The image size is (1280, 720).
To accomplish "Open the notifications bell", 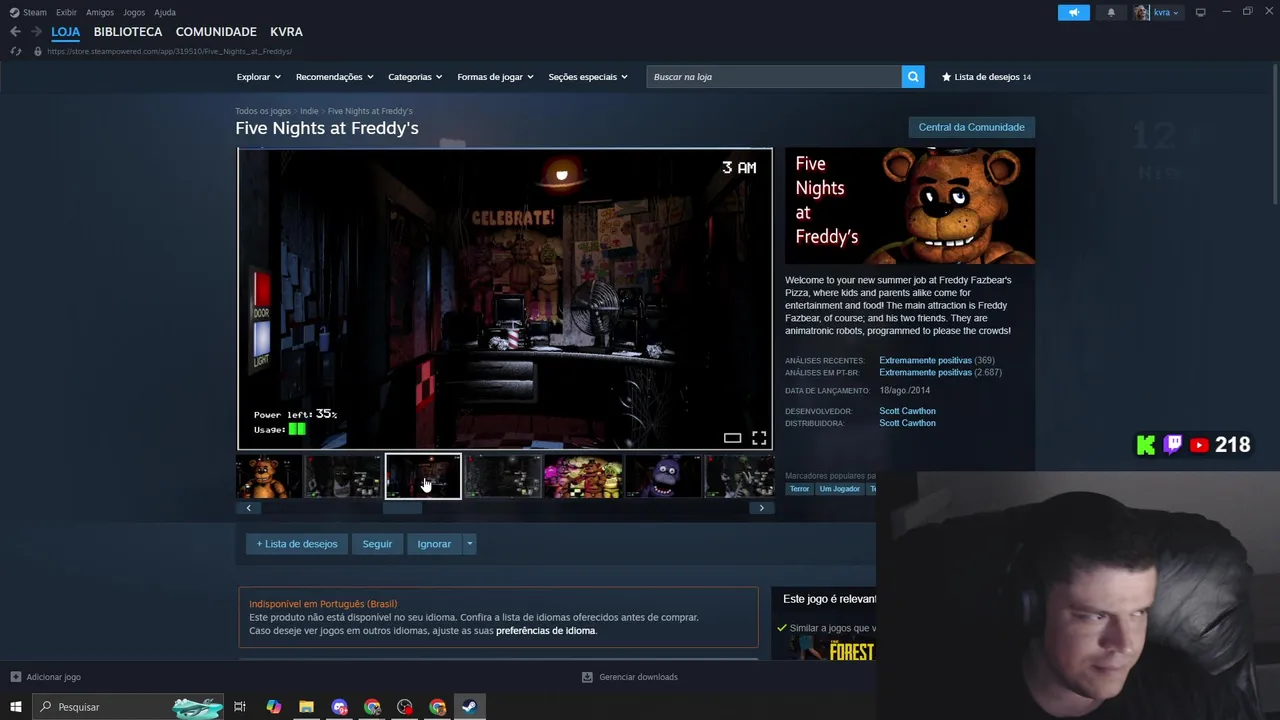I will [x=1111, y=13].
